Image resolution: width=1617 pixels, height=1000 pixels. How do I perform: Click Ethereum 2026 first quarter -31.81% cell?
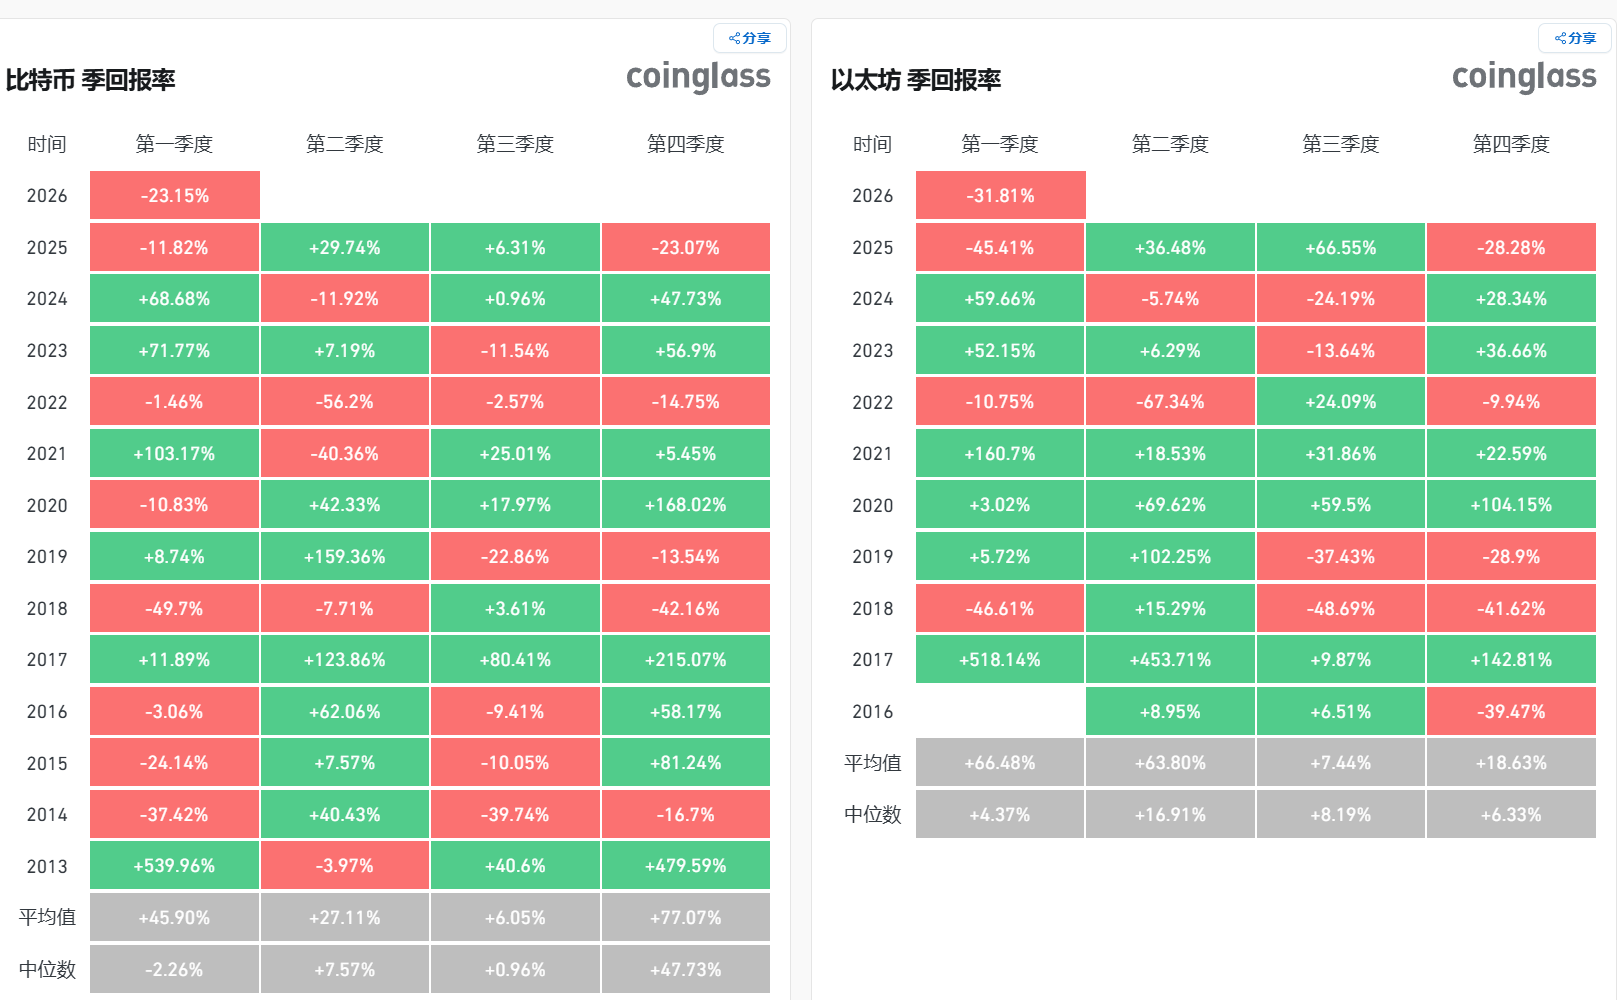[1000, 196]
